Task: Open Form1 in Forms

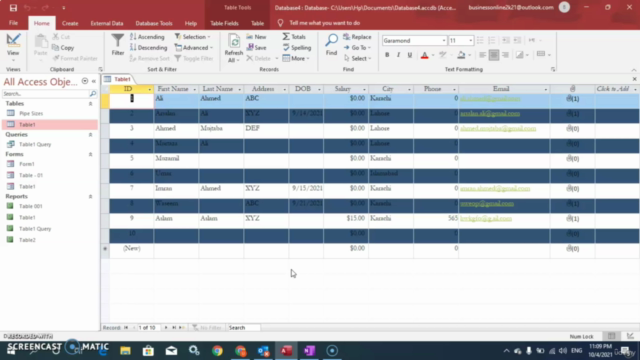Action: point(27,164)
